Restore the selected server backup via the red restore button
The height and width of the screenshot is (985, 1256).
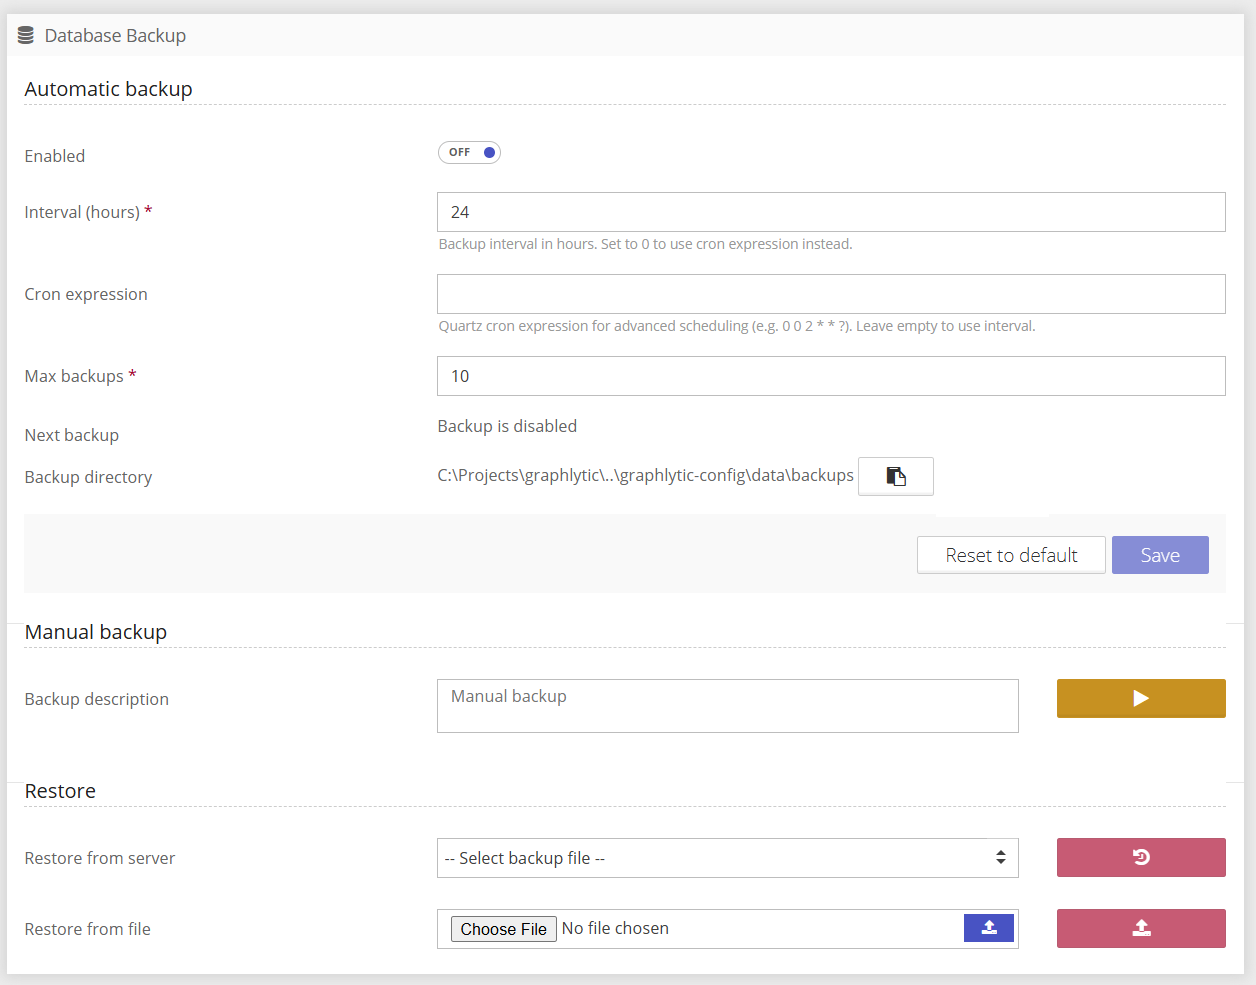1141,857
